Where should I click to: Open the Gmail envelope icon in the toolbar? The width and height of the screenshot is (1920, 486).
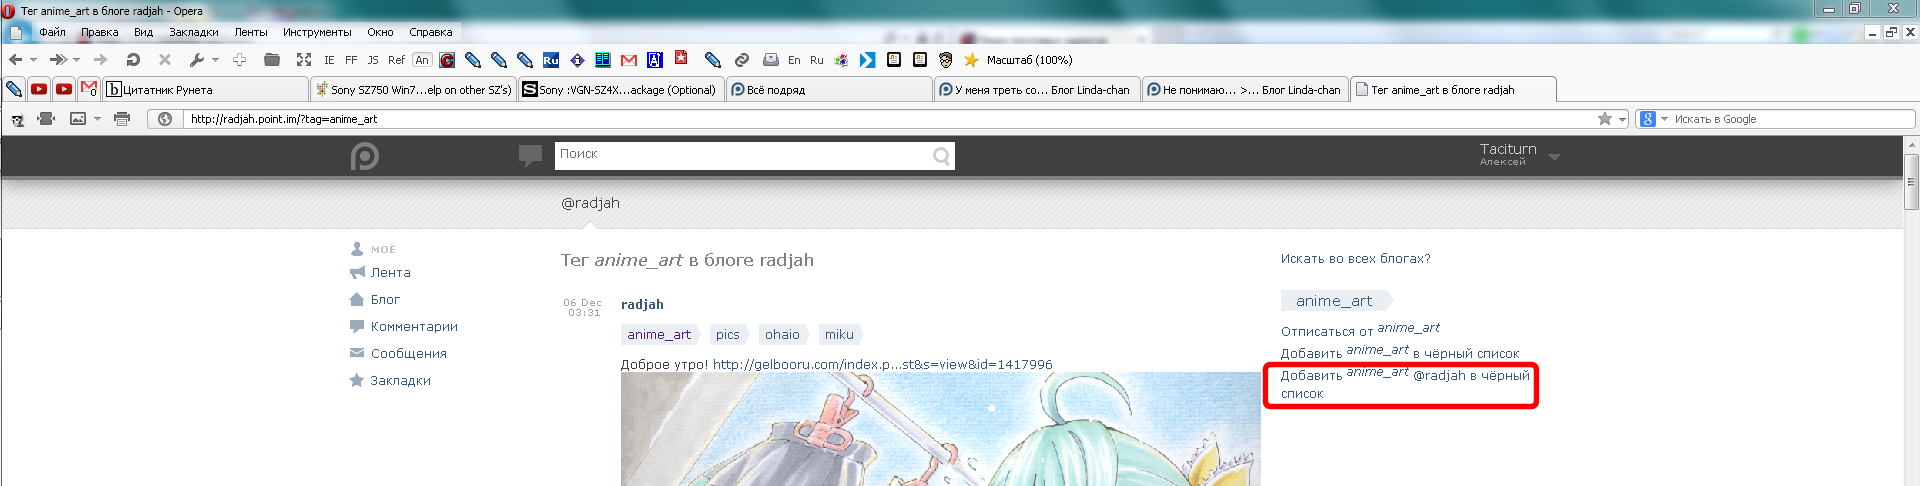pyautogui.click(x=629, y=60)
